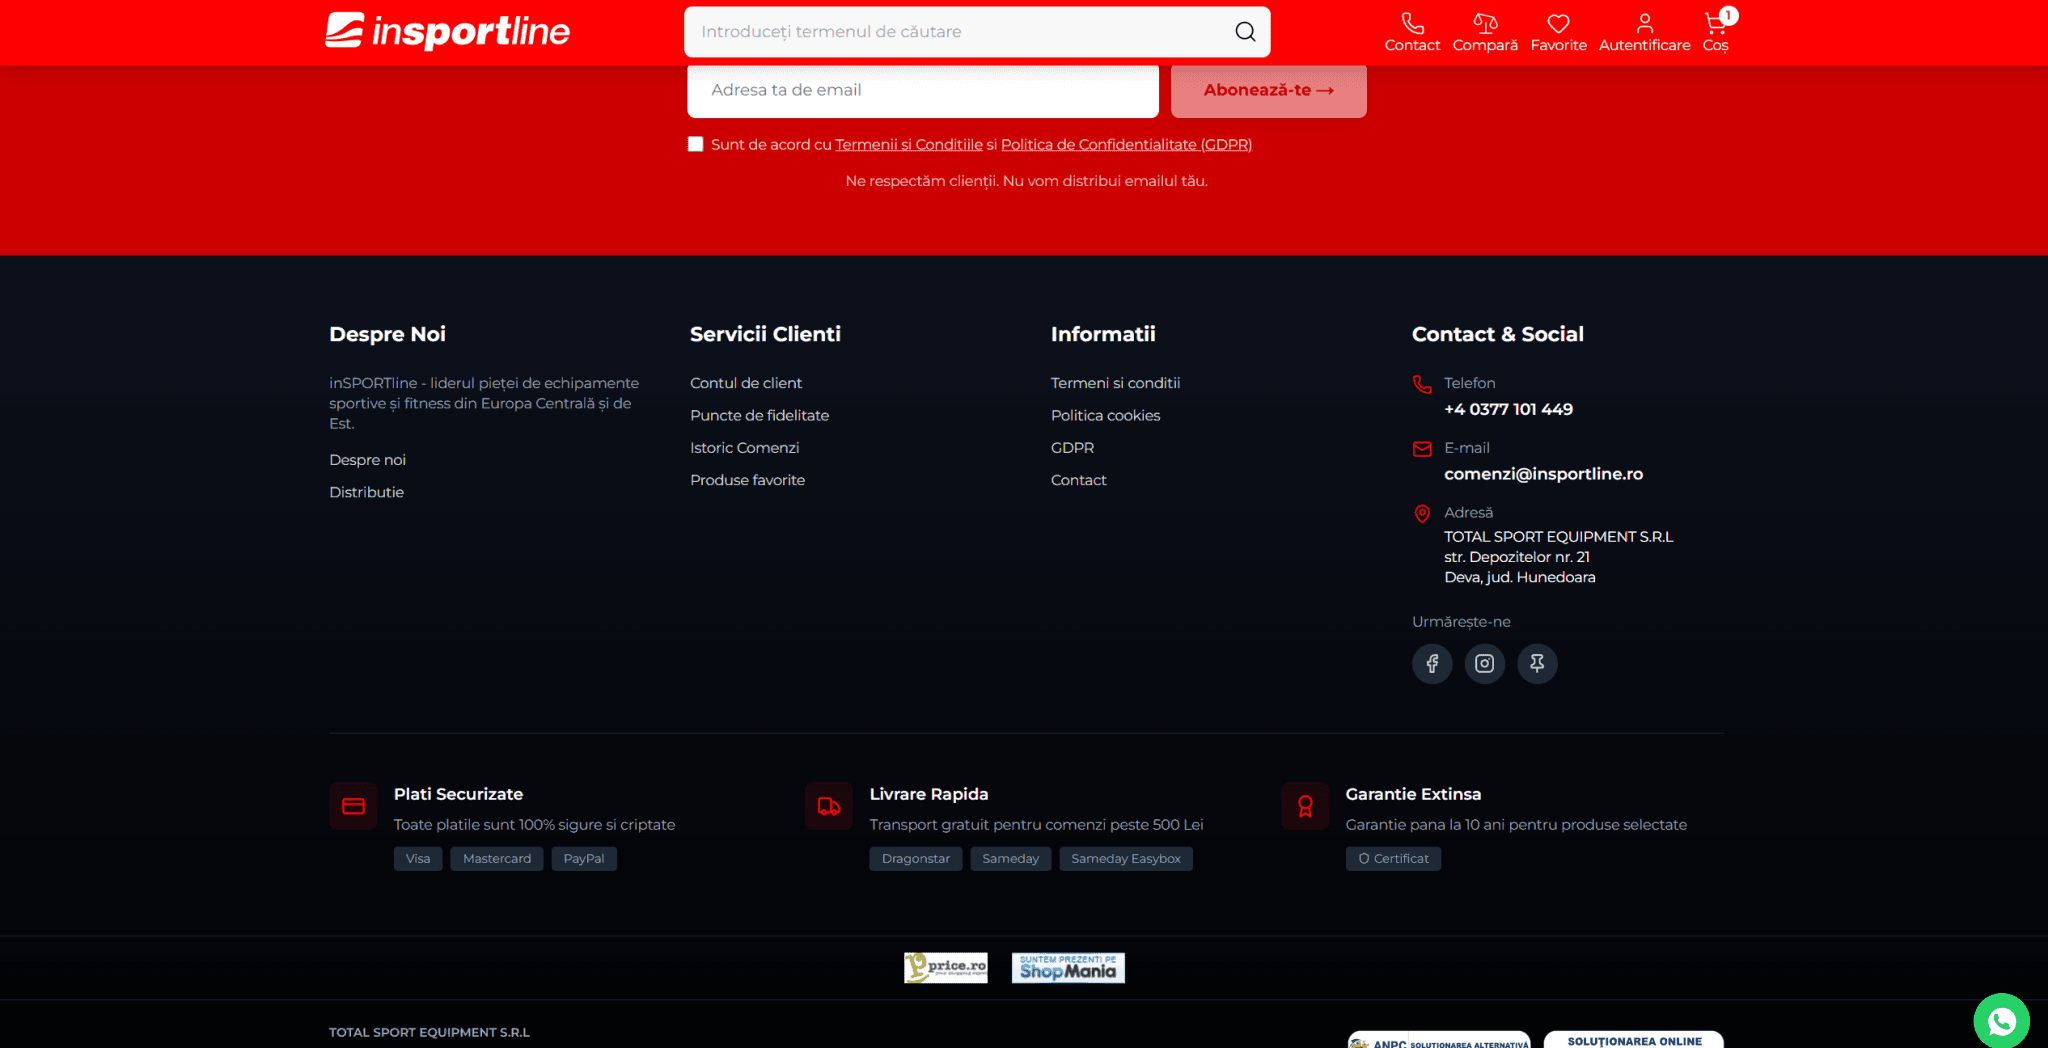Click the TOTAL SPORT EQUIPMENT S.R.L bottom-left footer text
The height and width of the screenshot is (1048, 2048).
click(429, 1033)
